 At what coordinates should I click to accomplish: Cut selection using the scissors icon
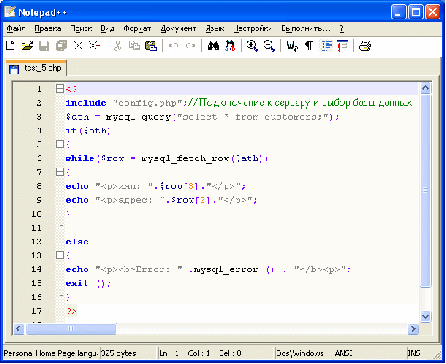(117, 46)
